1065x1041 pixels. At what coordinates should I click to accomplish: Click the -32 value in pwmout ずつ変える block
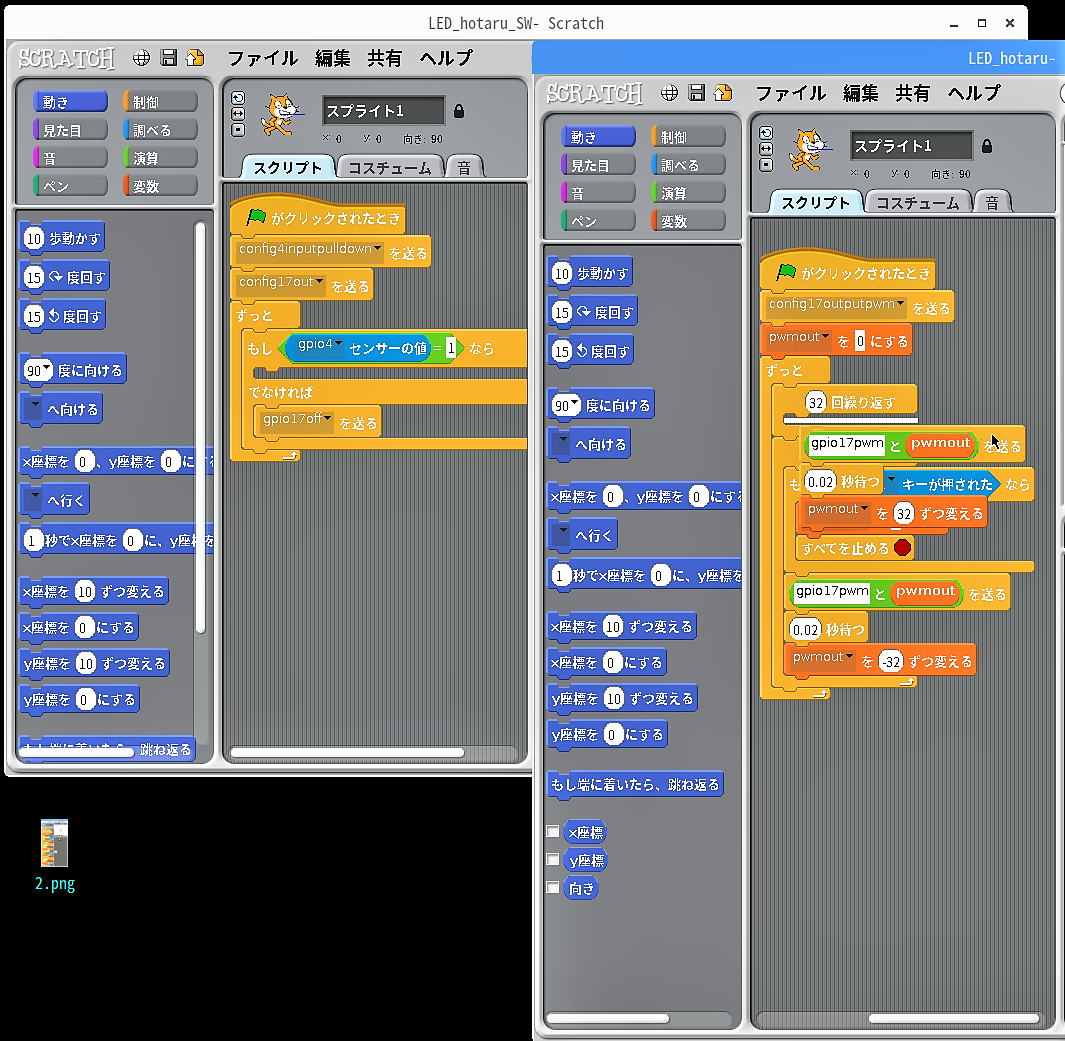(x=891, y=661)
